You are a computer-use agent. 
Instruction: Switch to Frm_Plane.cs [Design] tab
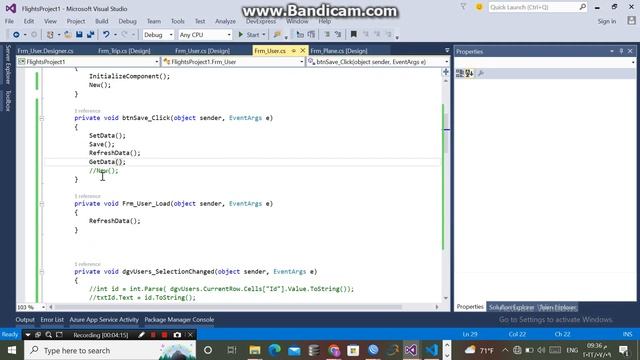coord(339,51)
